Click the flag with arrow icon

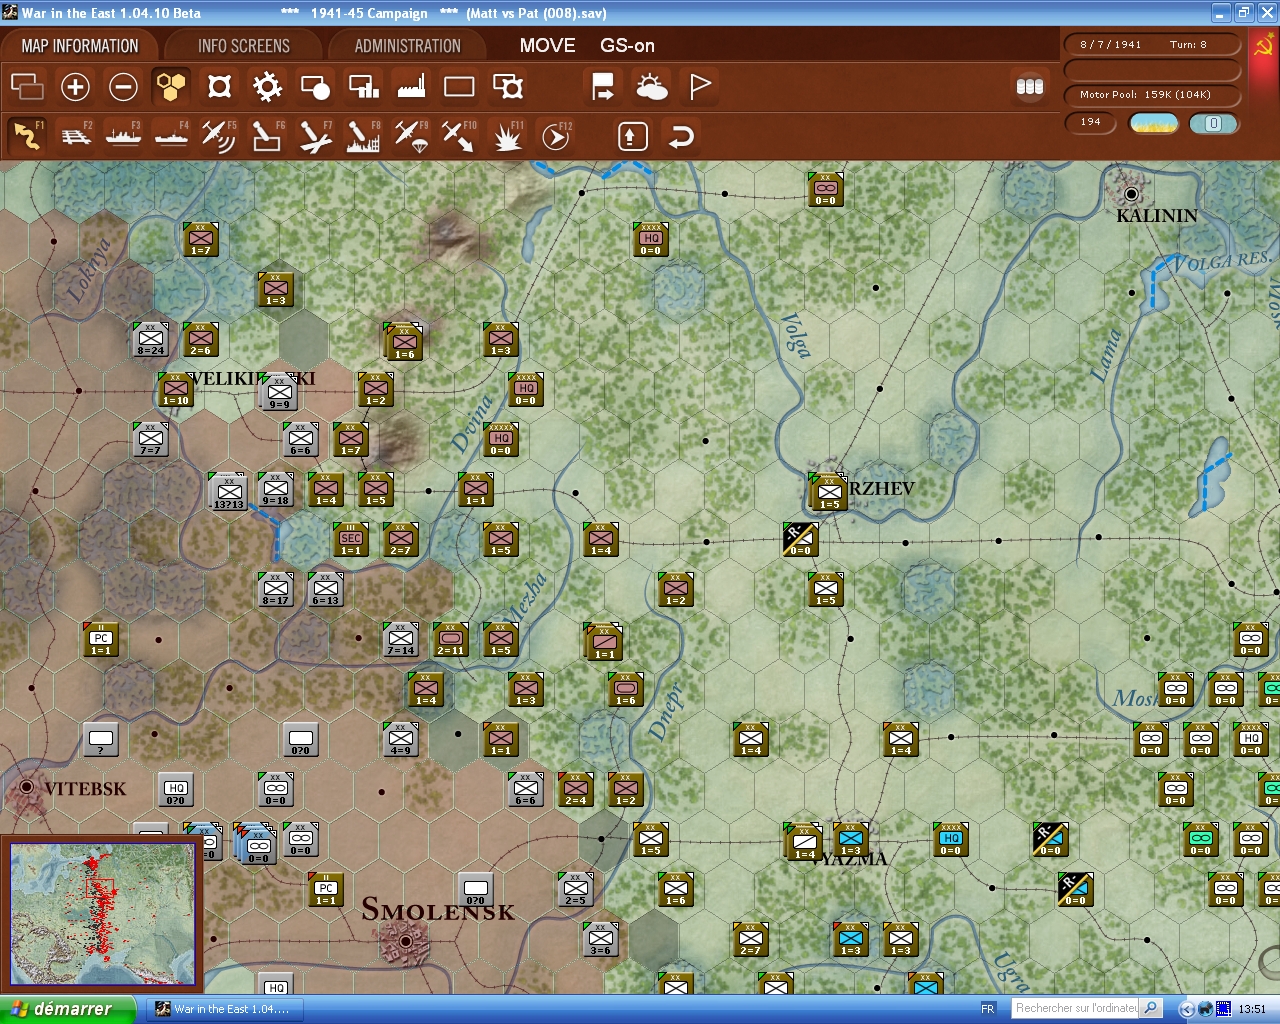pyautogui.click(x=603, y=87)
